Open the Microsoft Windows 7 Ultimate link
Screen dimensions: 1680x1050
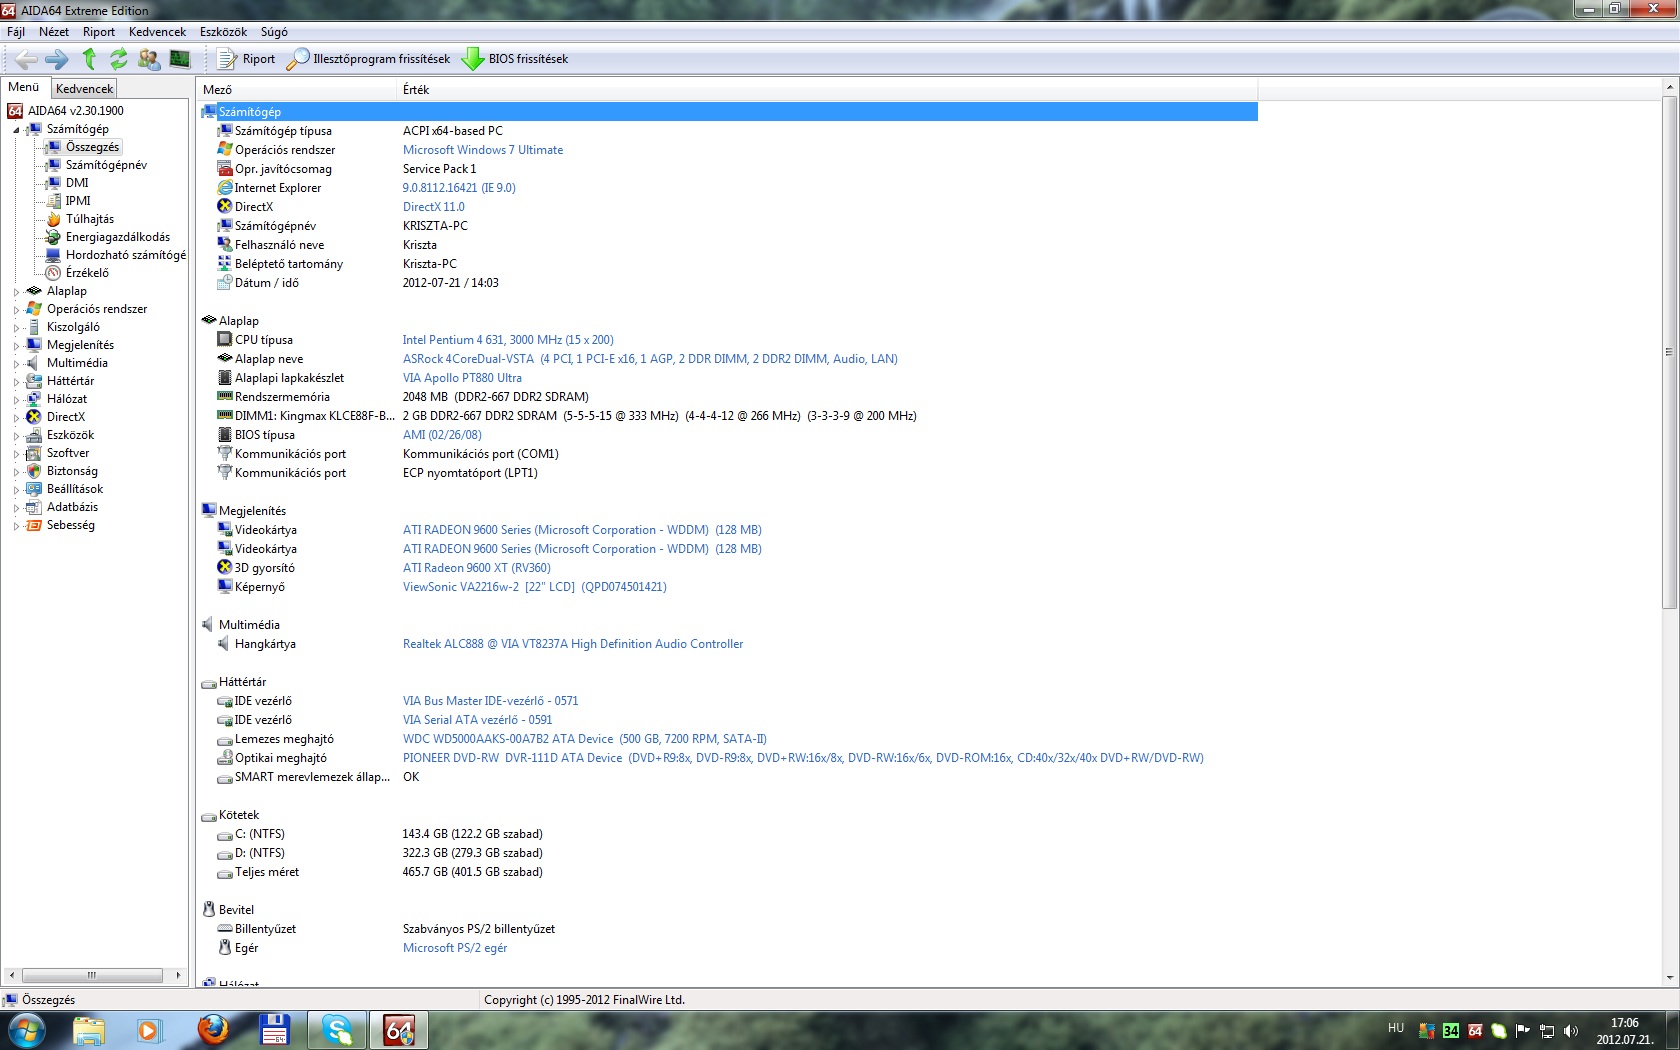[x=483, y=150]
